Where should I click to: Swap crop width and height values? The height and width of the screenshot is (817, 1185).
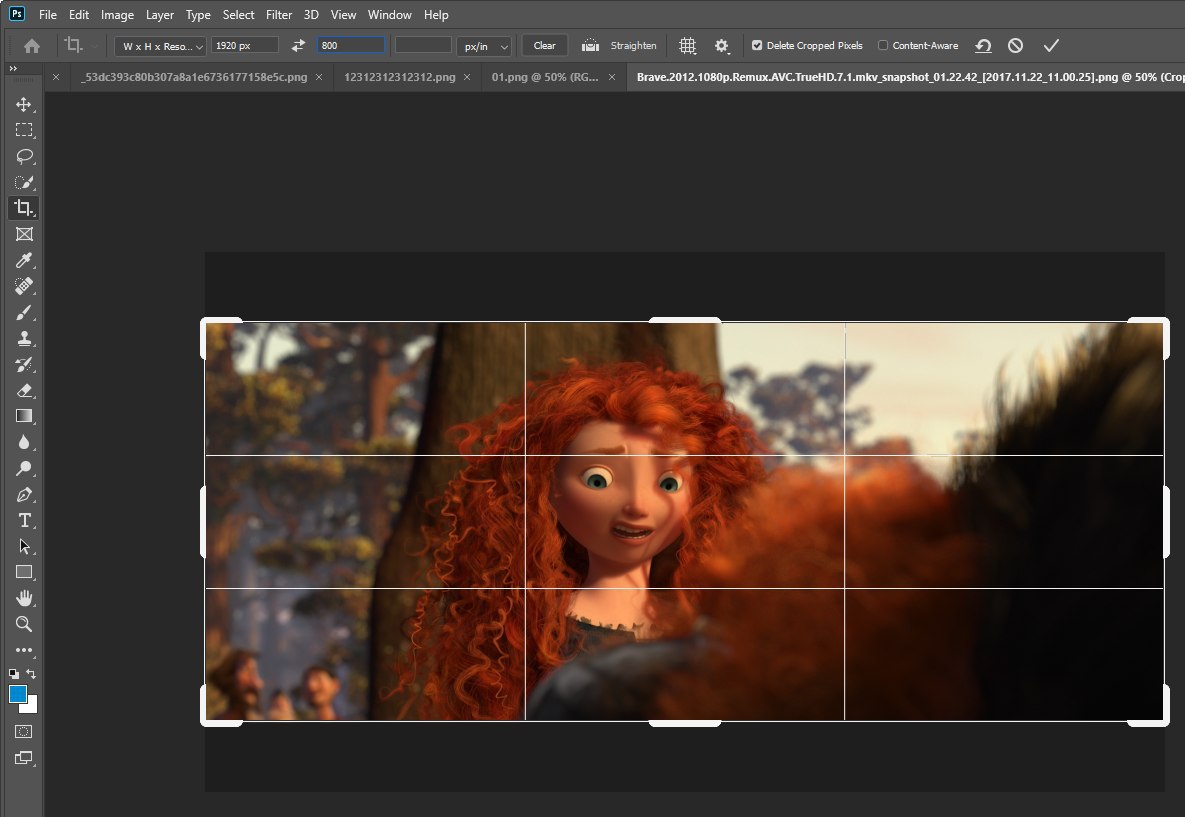(298, 45)
